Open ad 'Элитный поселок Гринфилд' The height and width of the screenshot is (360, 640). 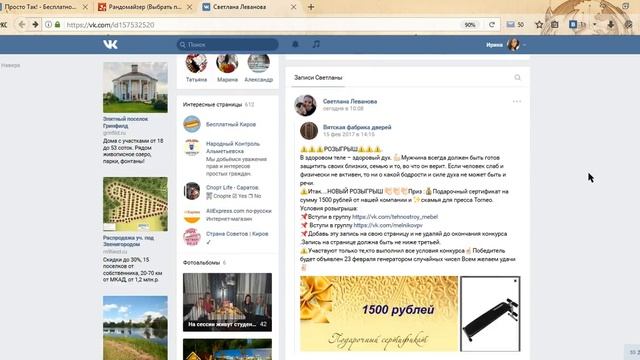(x=125, y=122)
